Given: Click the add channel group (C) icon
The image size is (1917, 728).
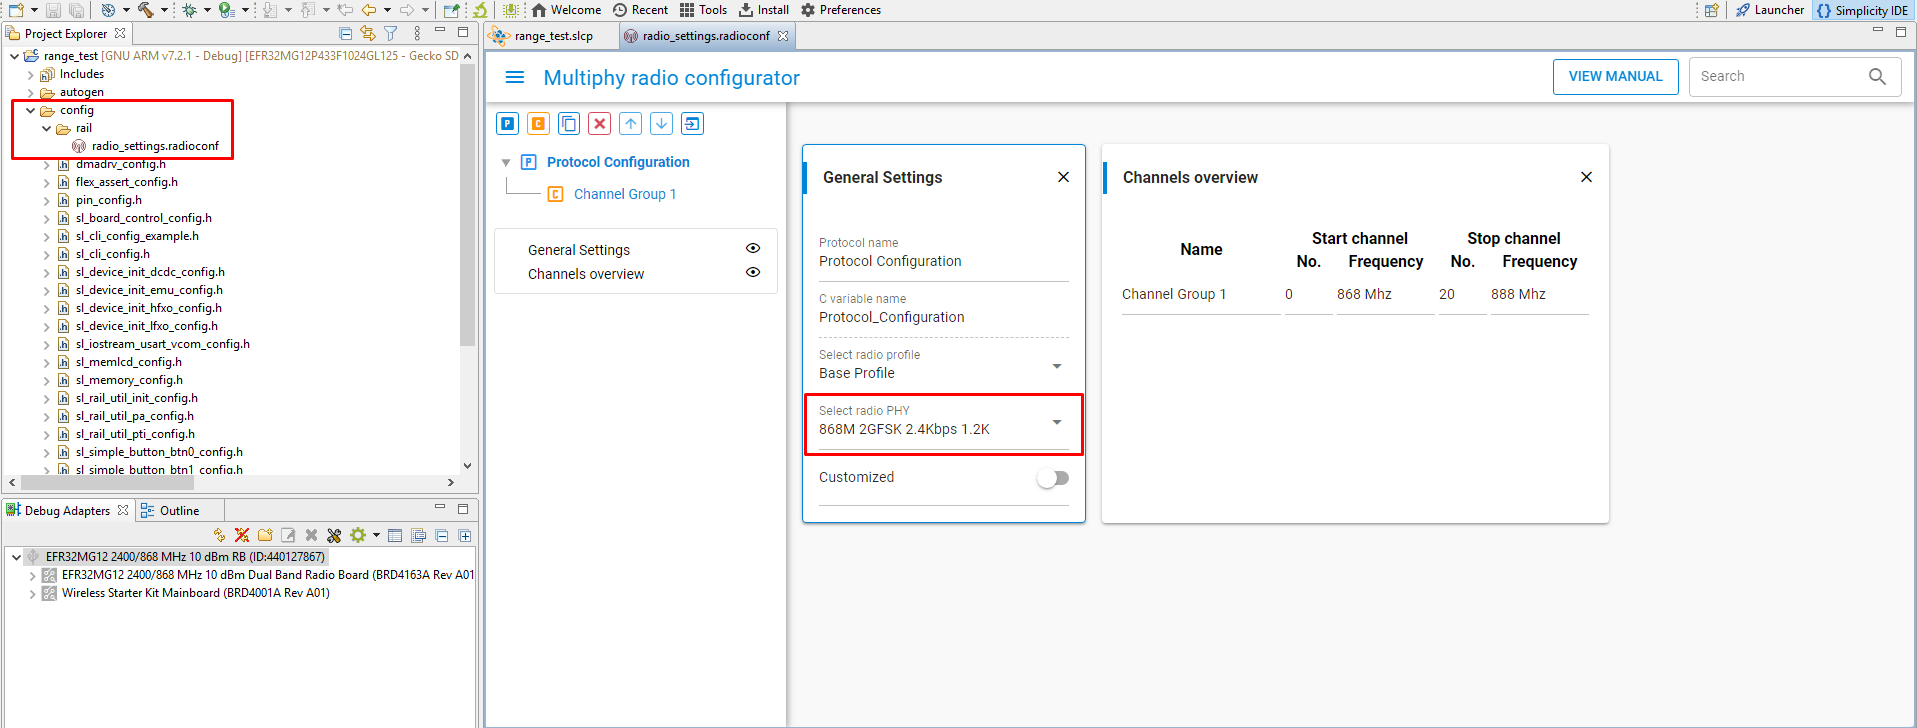Looking at the screenshot, I should 538,124.
